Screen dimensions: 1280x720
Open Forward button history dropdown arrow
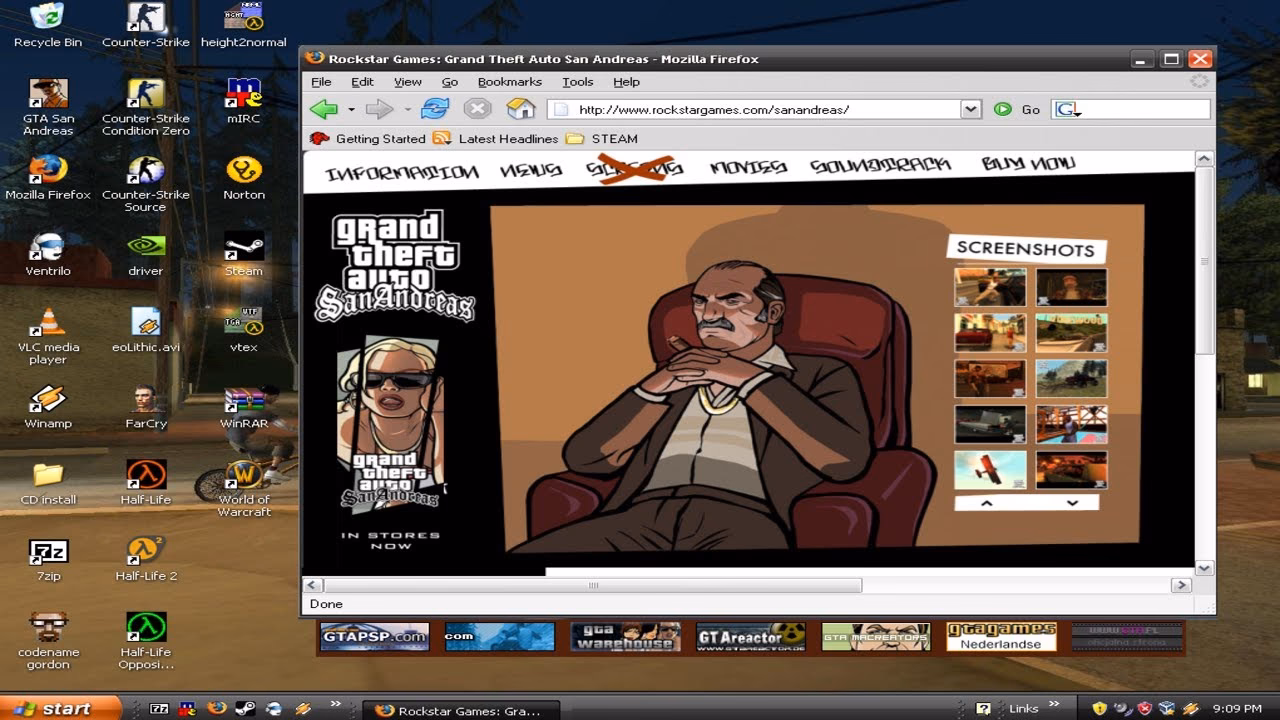[407, 110]
